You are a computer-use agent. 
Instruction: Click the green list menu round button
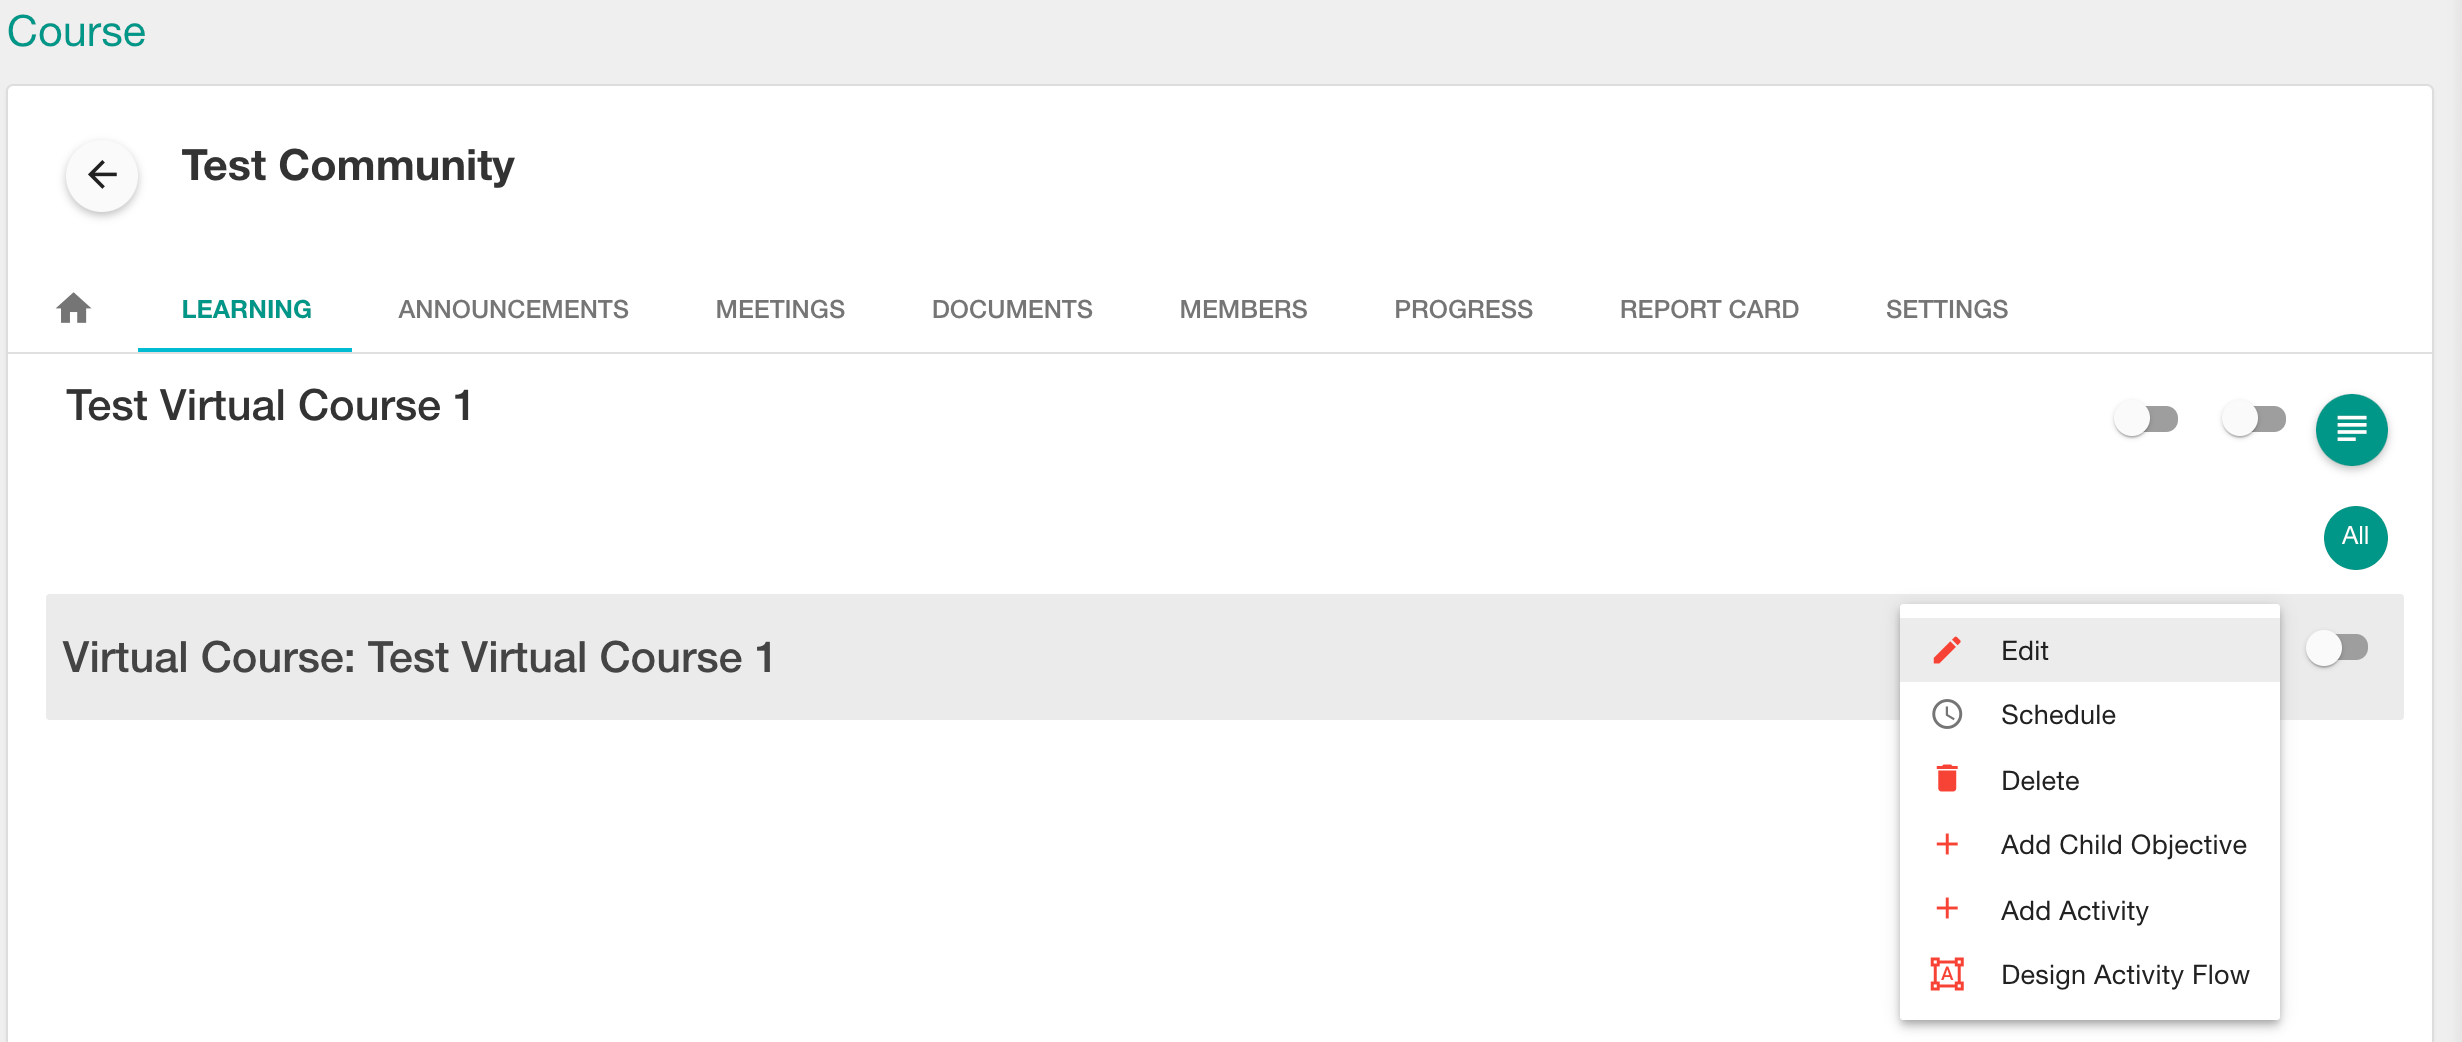(2351, 430)
